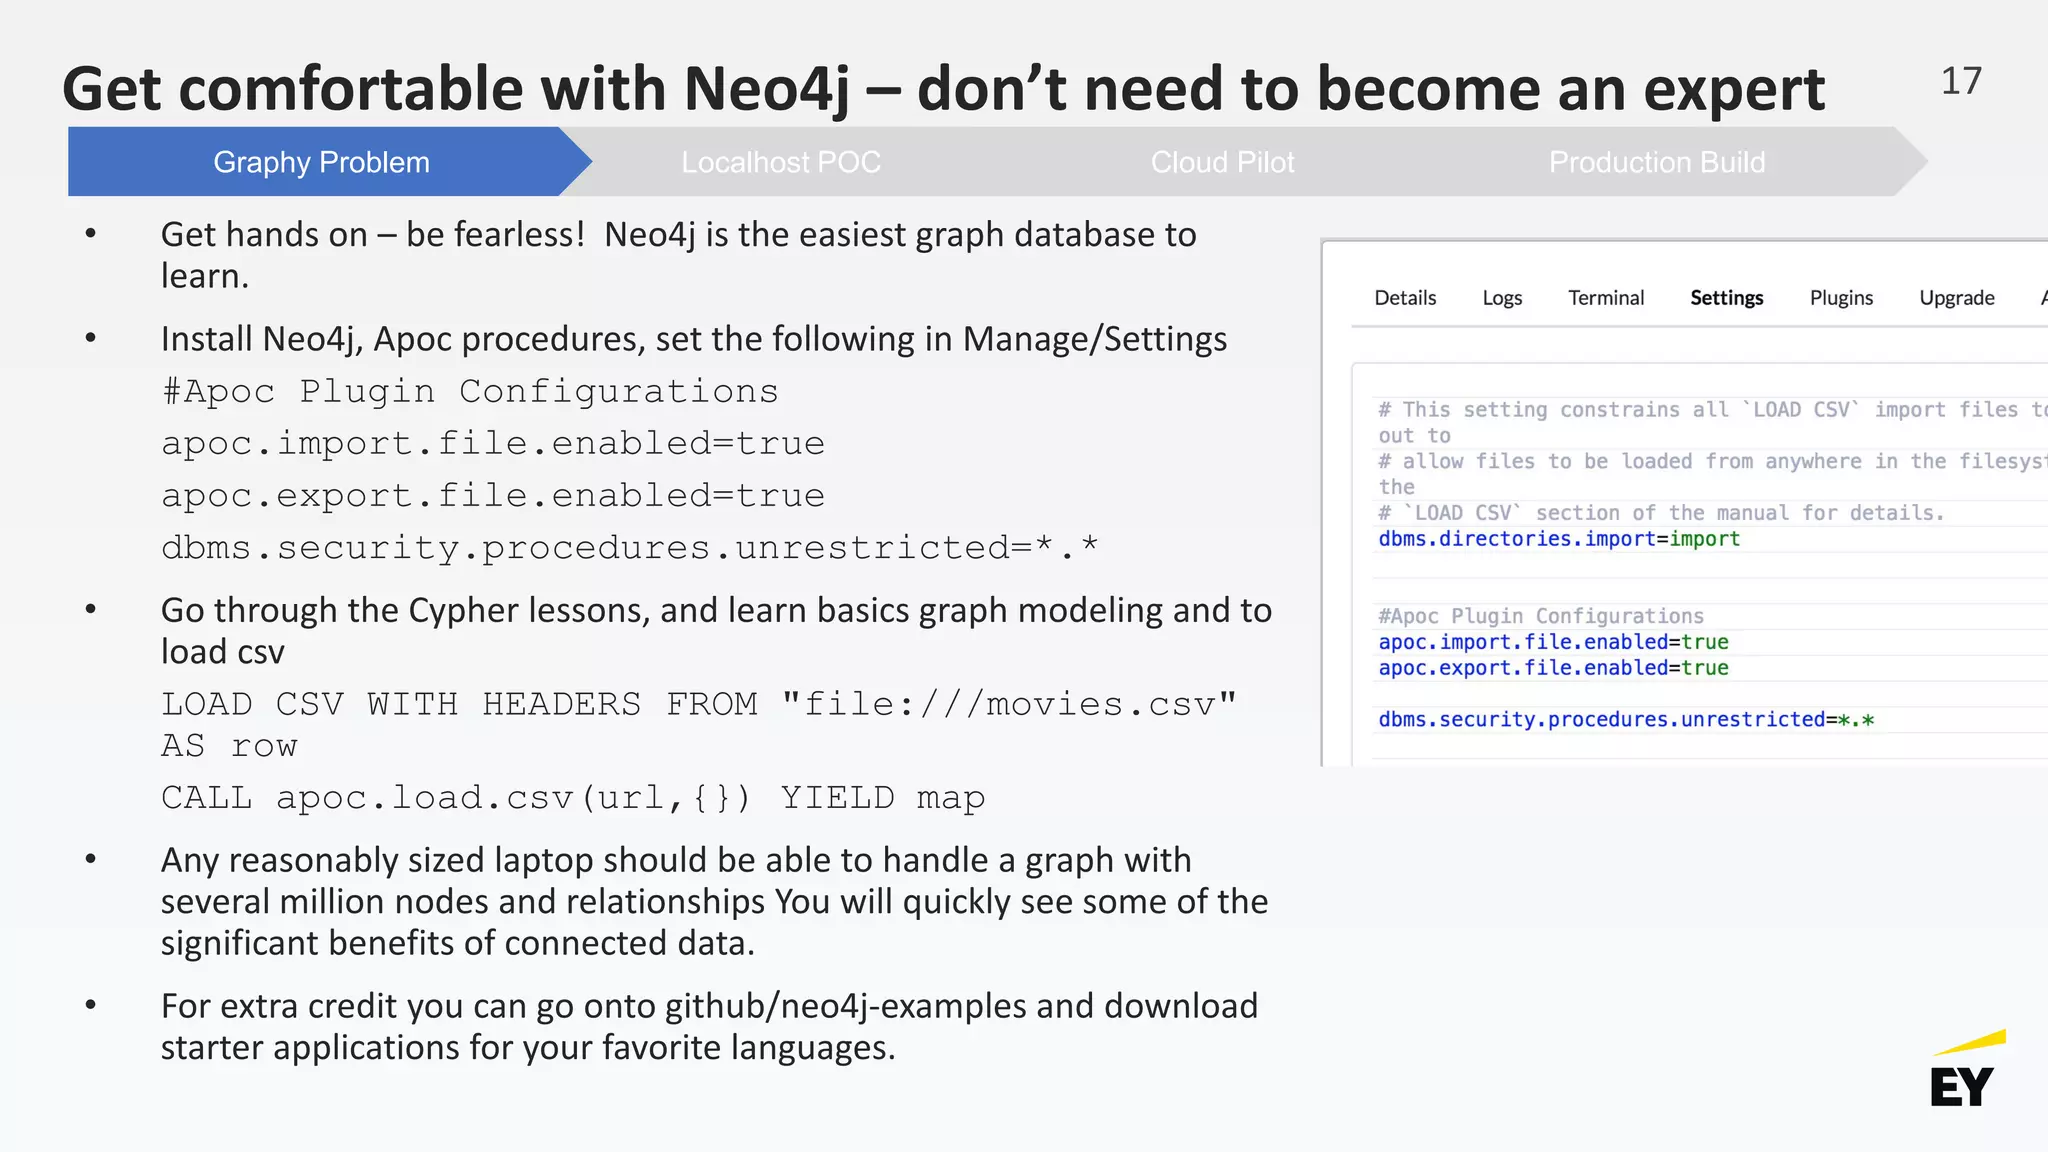This screenshot has width=2048, height=1152.
Task: Click the CALL apoc.load.csv code line
Action: 573,798
